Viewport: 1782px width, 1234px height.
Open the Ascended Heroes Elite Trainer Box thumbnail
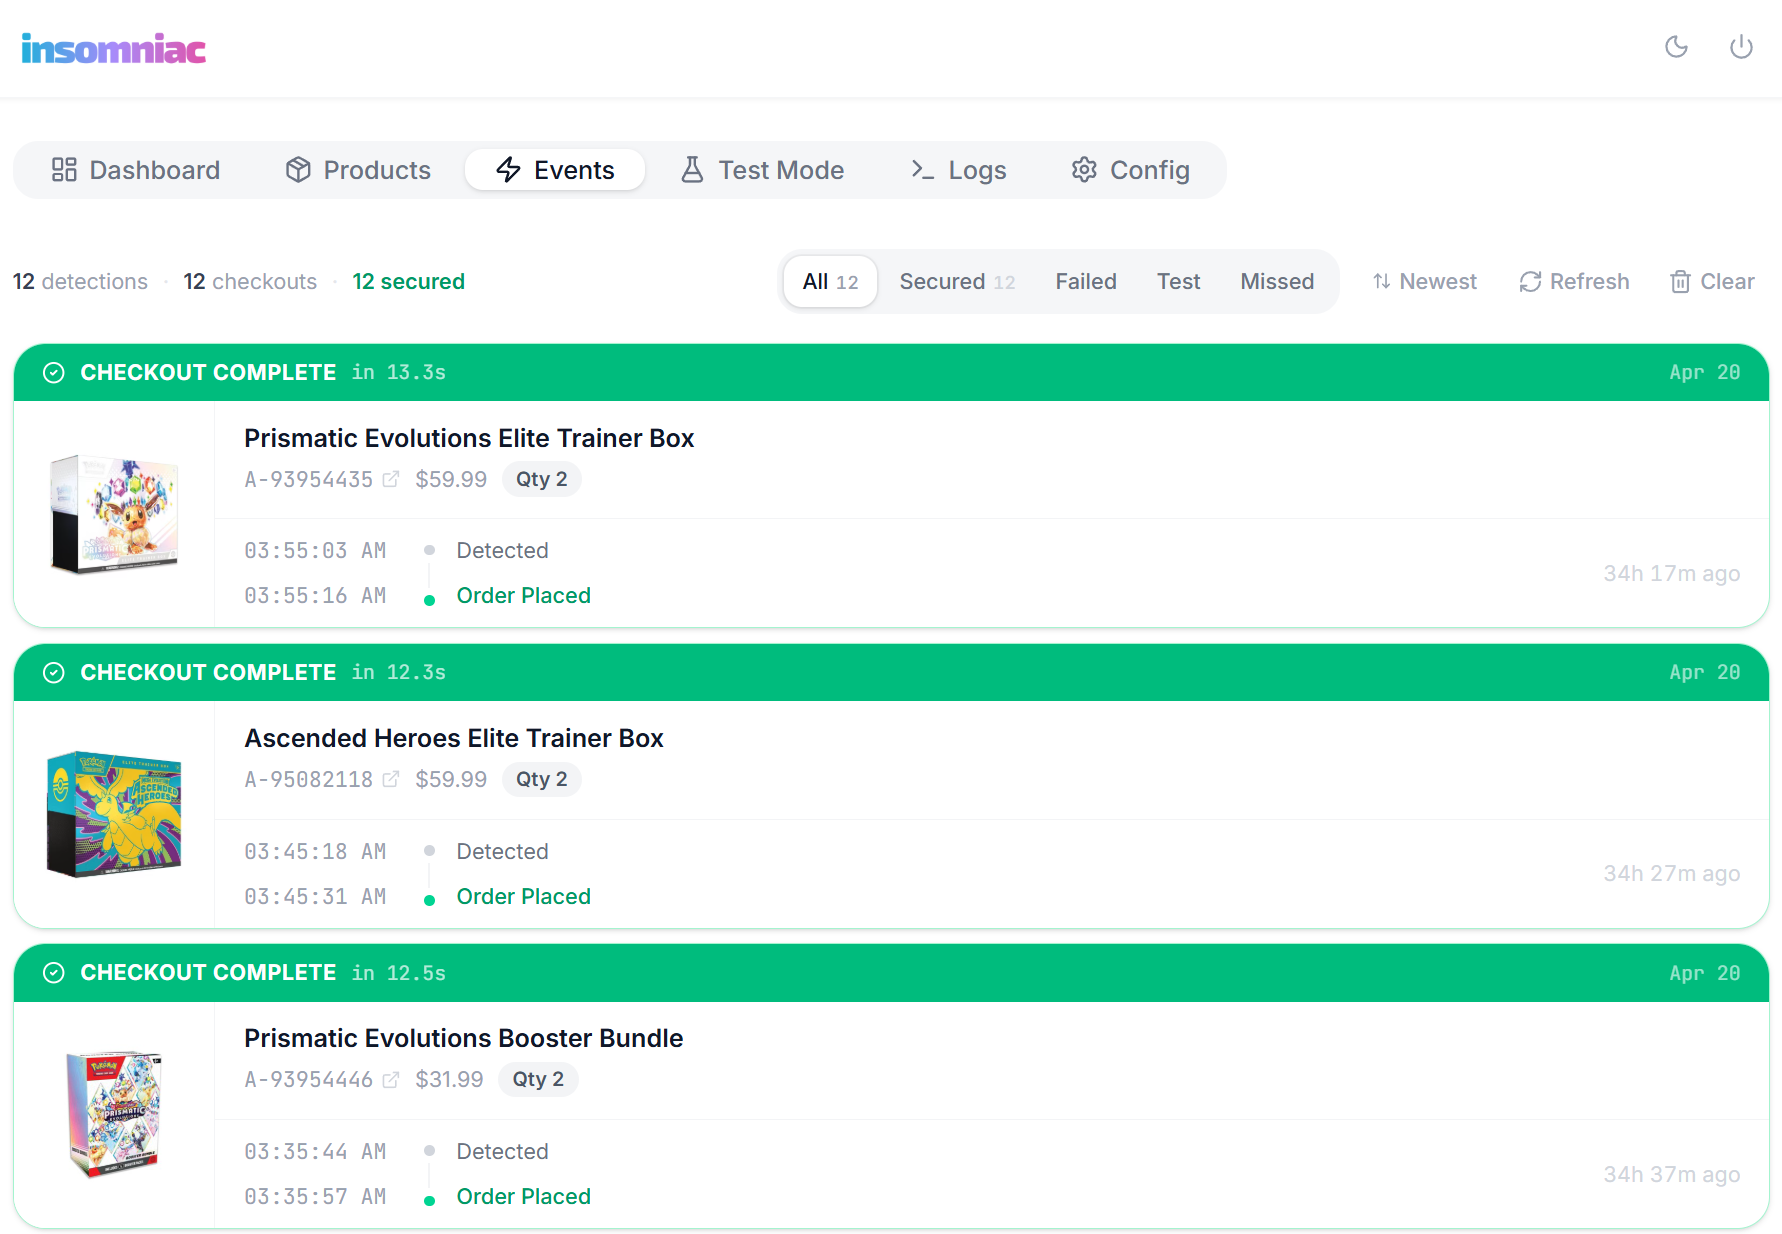[x=114, y=815]
